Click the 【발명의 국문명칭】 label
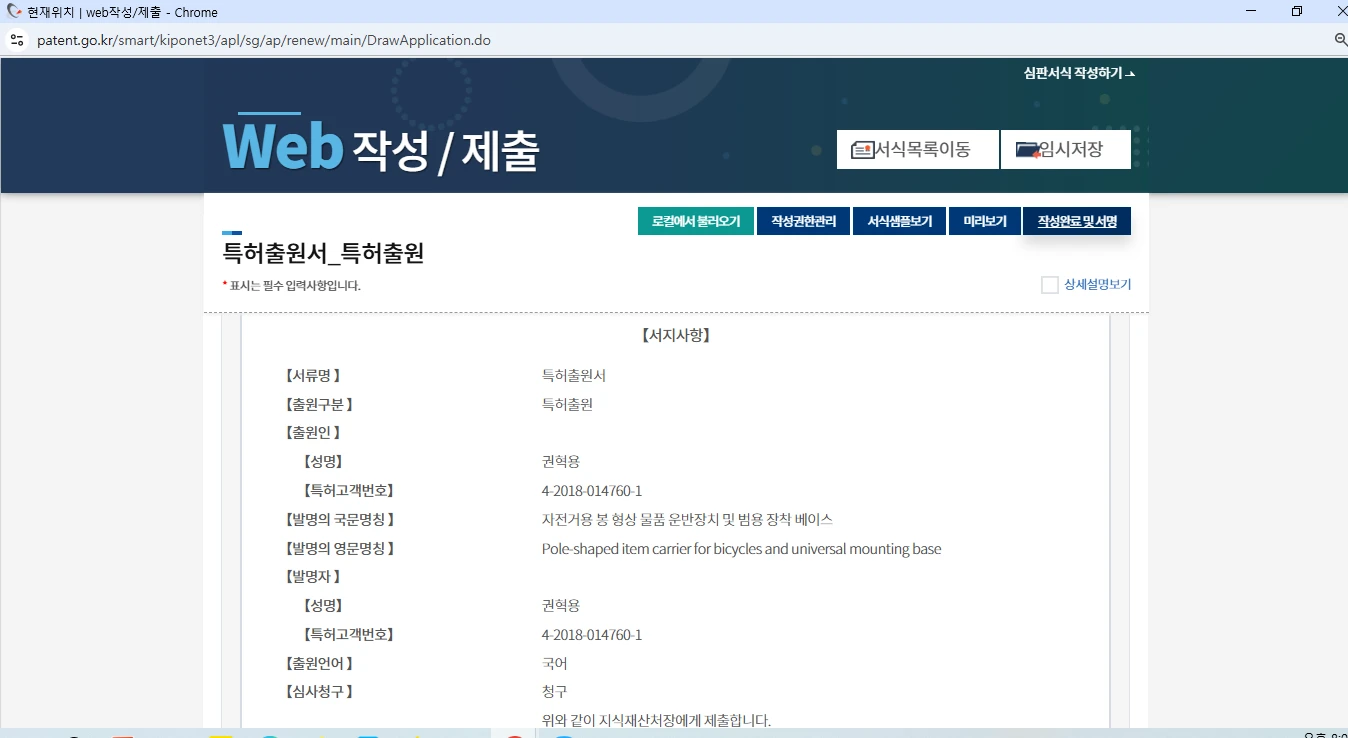 pyautogui.click(x=340, y=520)
